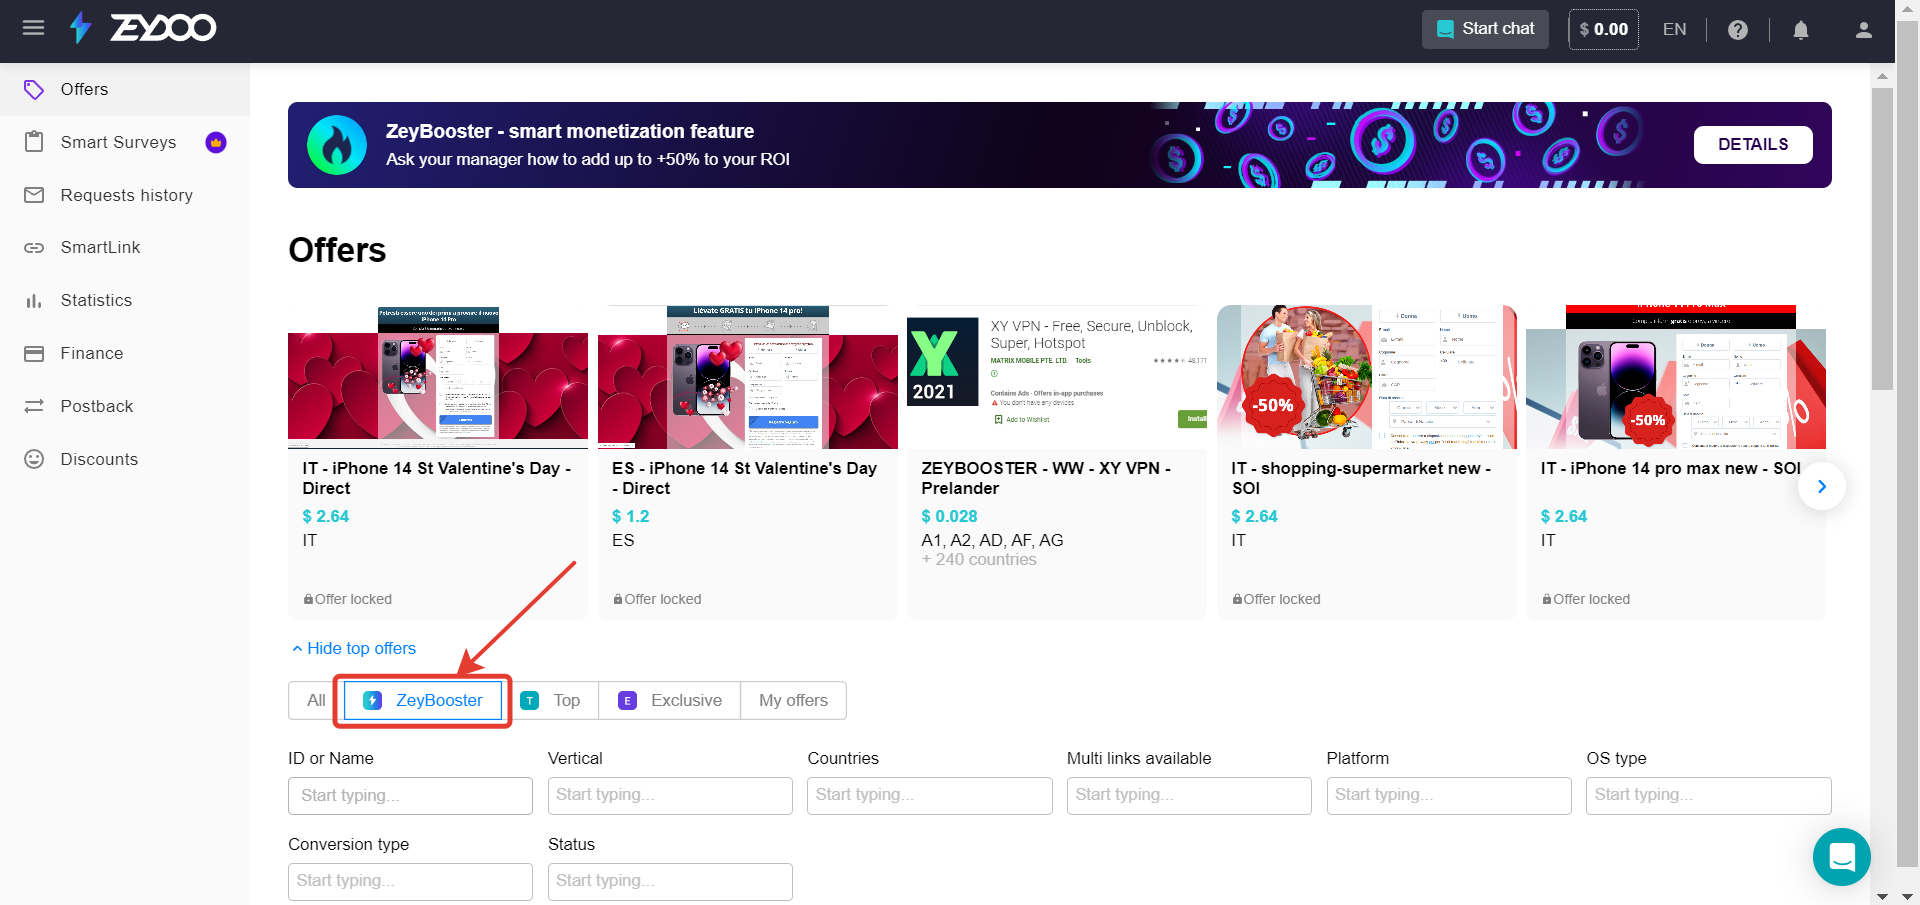
Task: Collapse with Hide top offers link
Action: coord(353,648)
